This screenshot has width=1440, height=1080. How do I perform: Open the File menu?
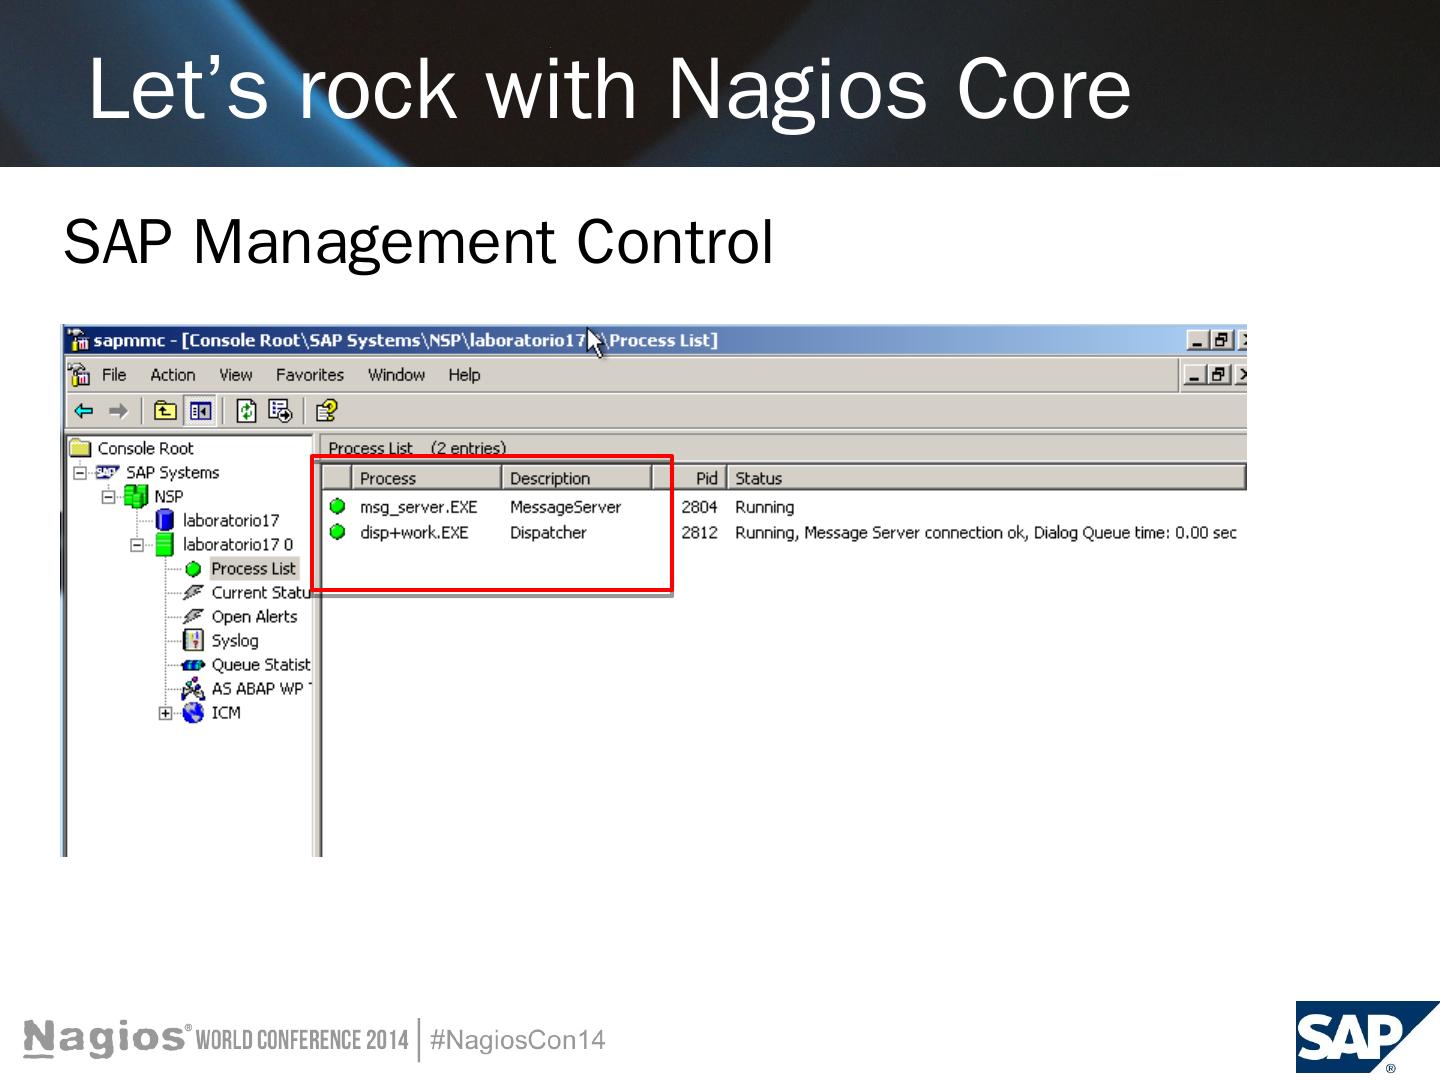[114, 375]
